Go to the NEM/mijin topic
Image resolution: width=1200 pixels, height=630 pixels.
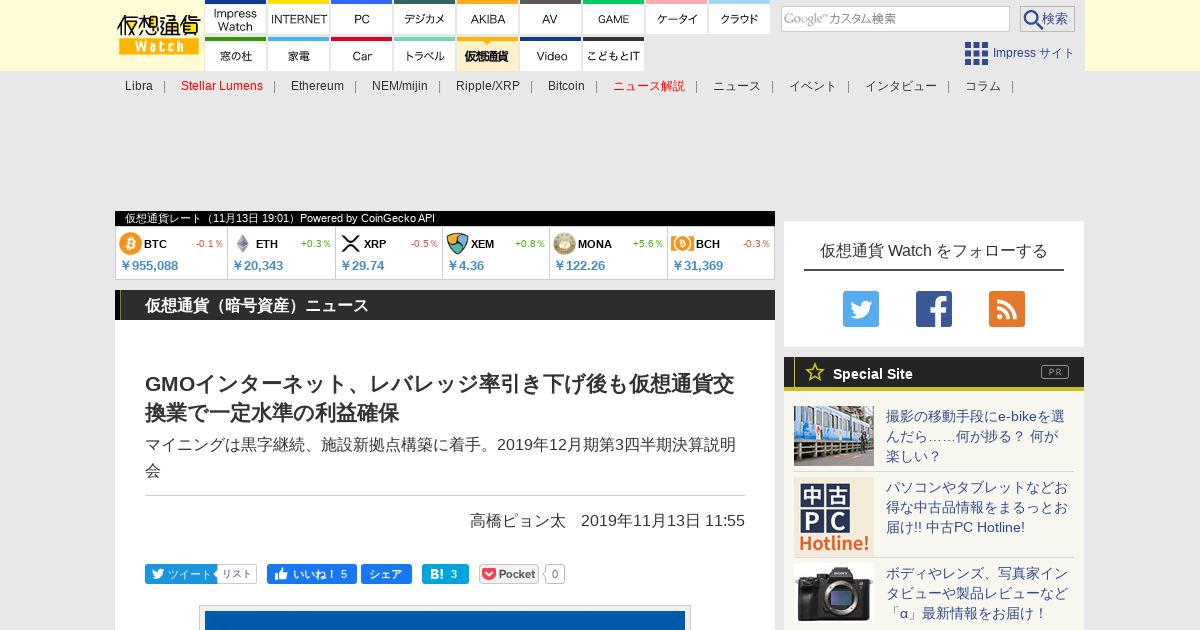[x=400, y=86]
